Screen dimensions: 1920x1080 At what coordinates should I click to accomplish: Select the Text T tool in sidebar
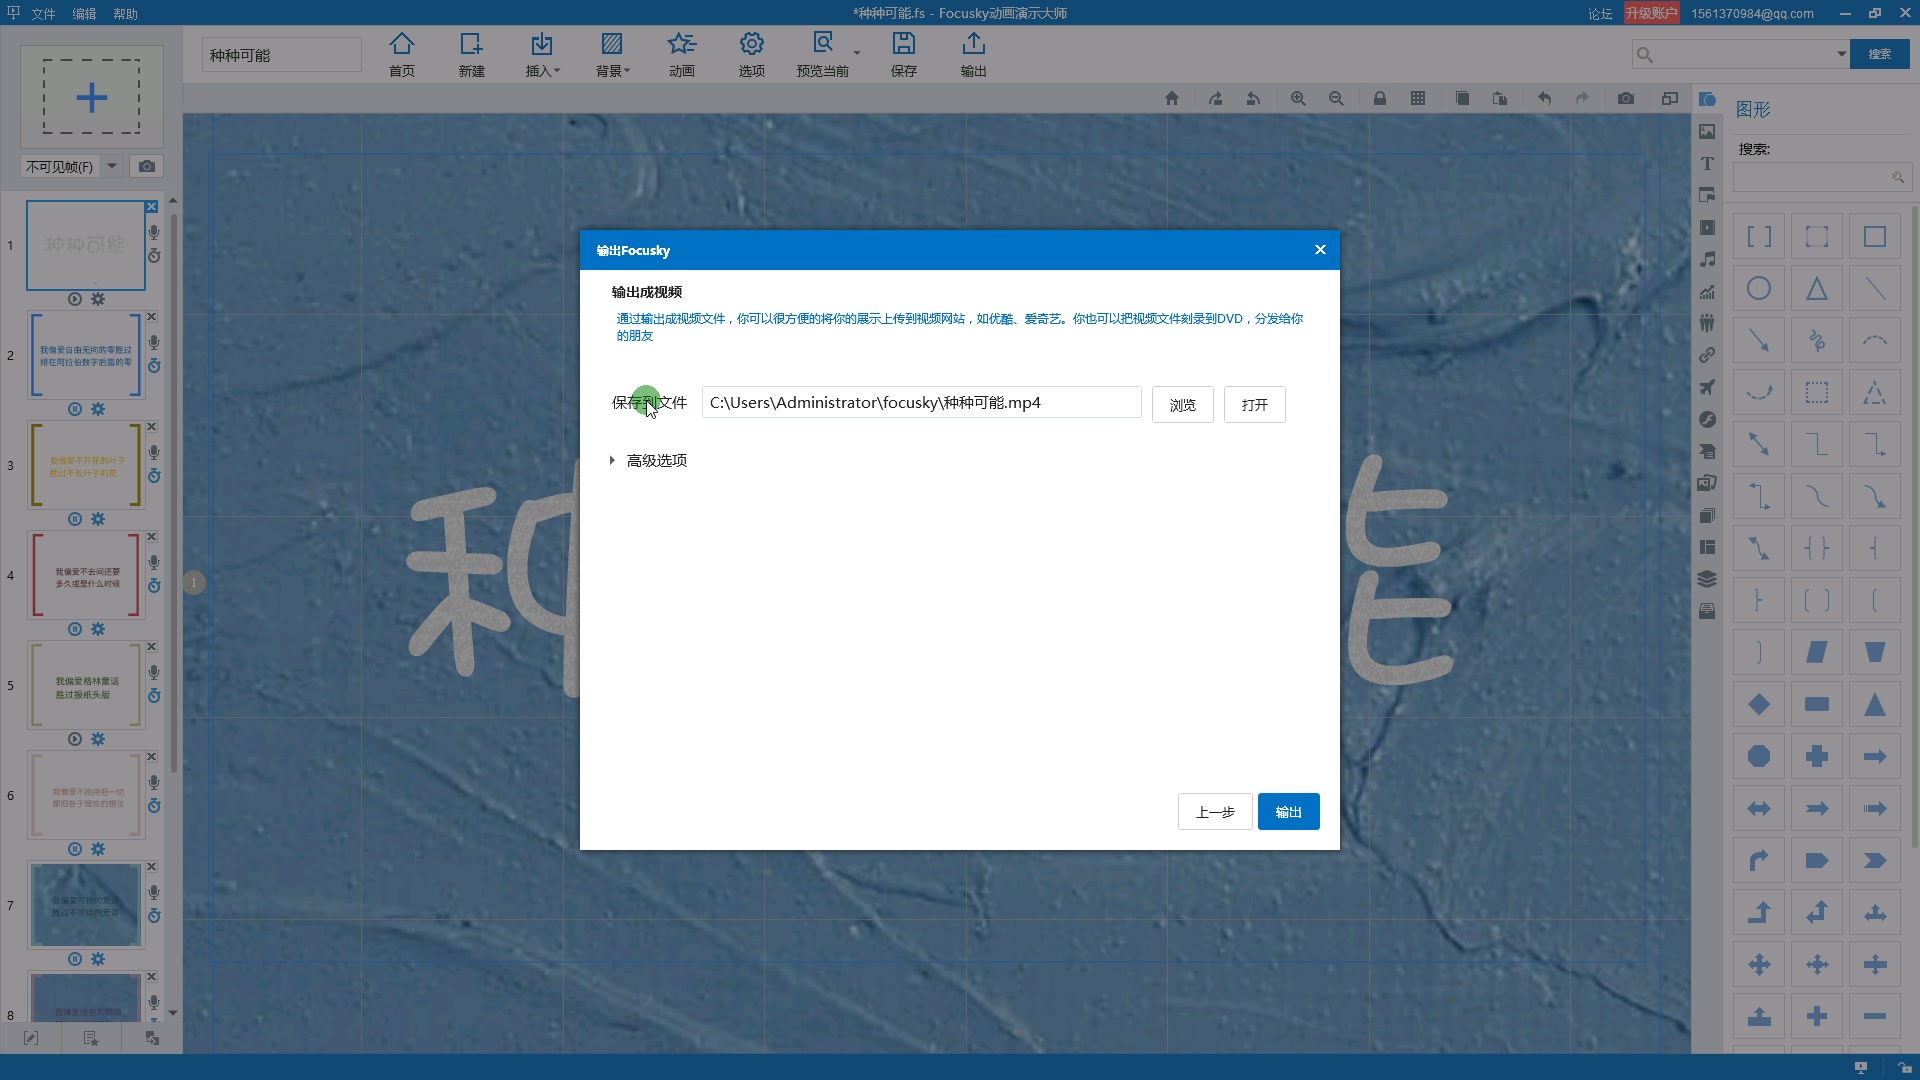pos(1707,163)
